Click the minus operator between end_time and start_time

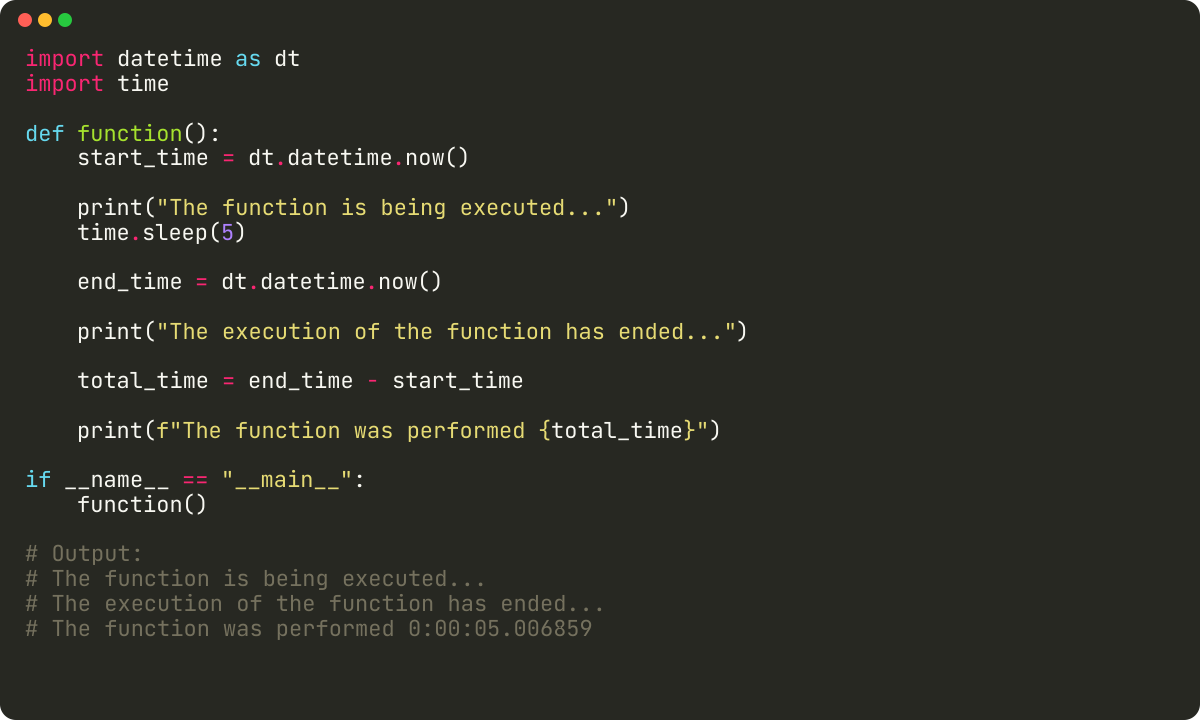(x=372, y=381)
